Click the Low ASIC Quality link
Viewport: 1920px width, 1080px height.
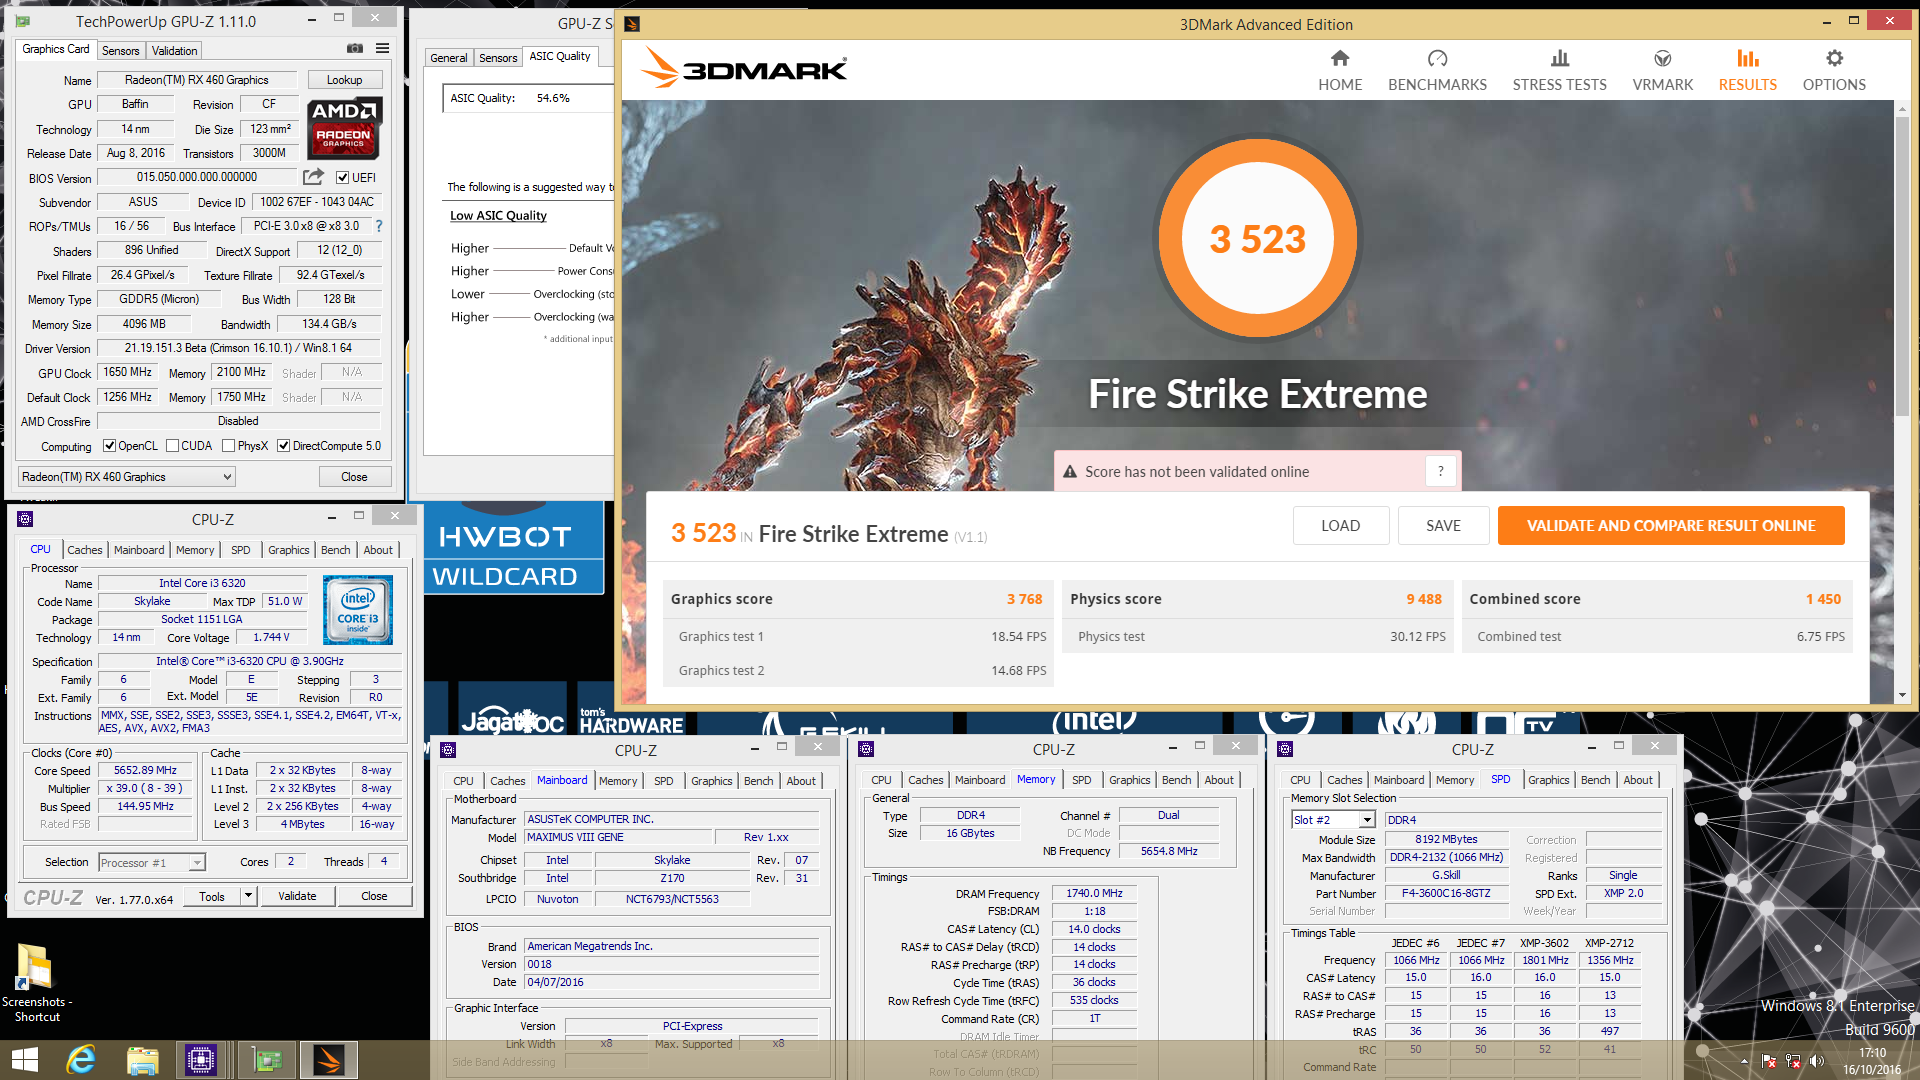498,216
